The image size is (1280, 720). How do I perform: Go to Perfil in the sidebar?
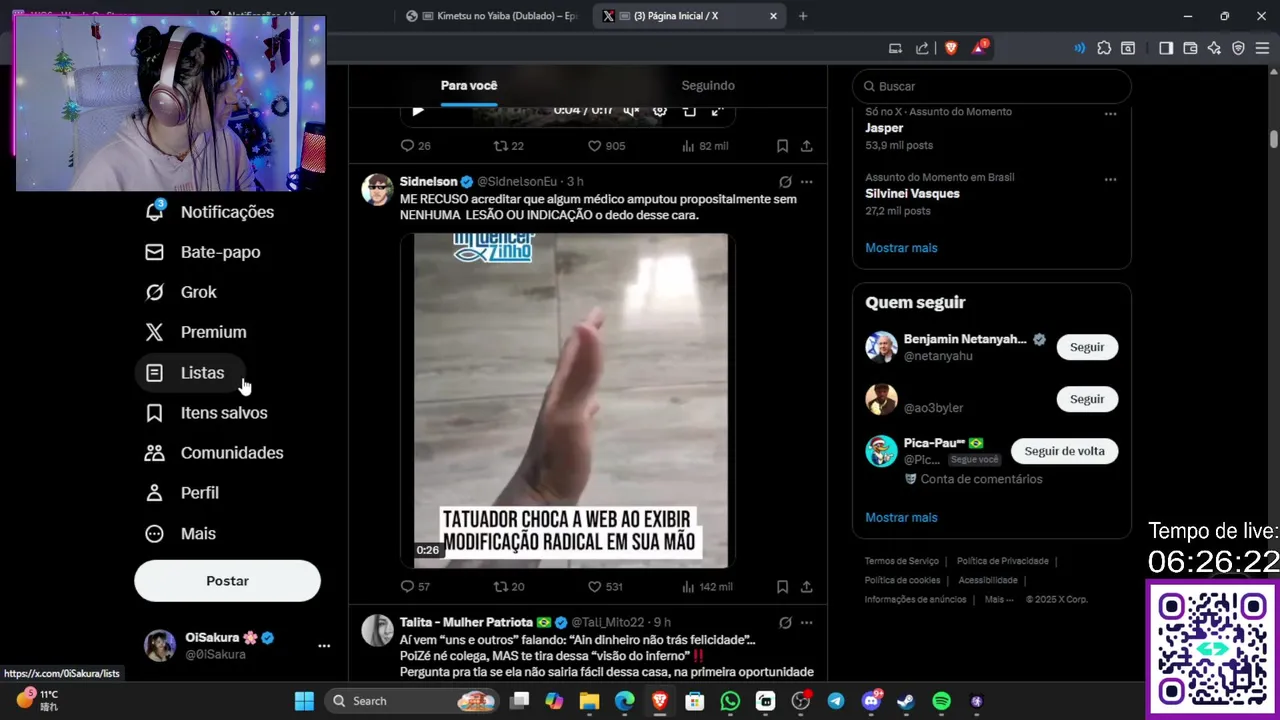pyautogui.click(x=184, y=493)
